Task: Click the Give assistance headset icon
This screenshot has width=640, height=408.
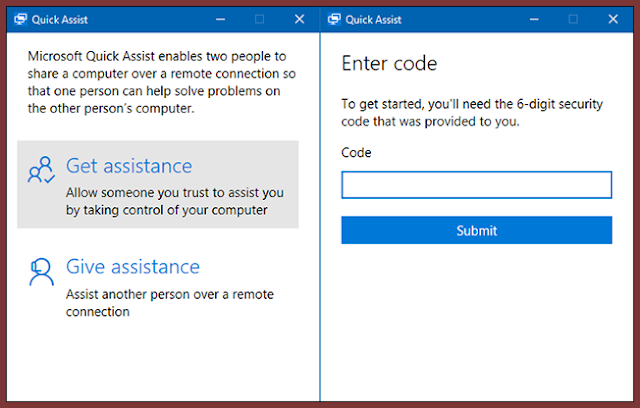Action: click(x=41, y=273)
